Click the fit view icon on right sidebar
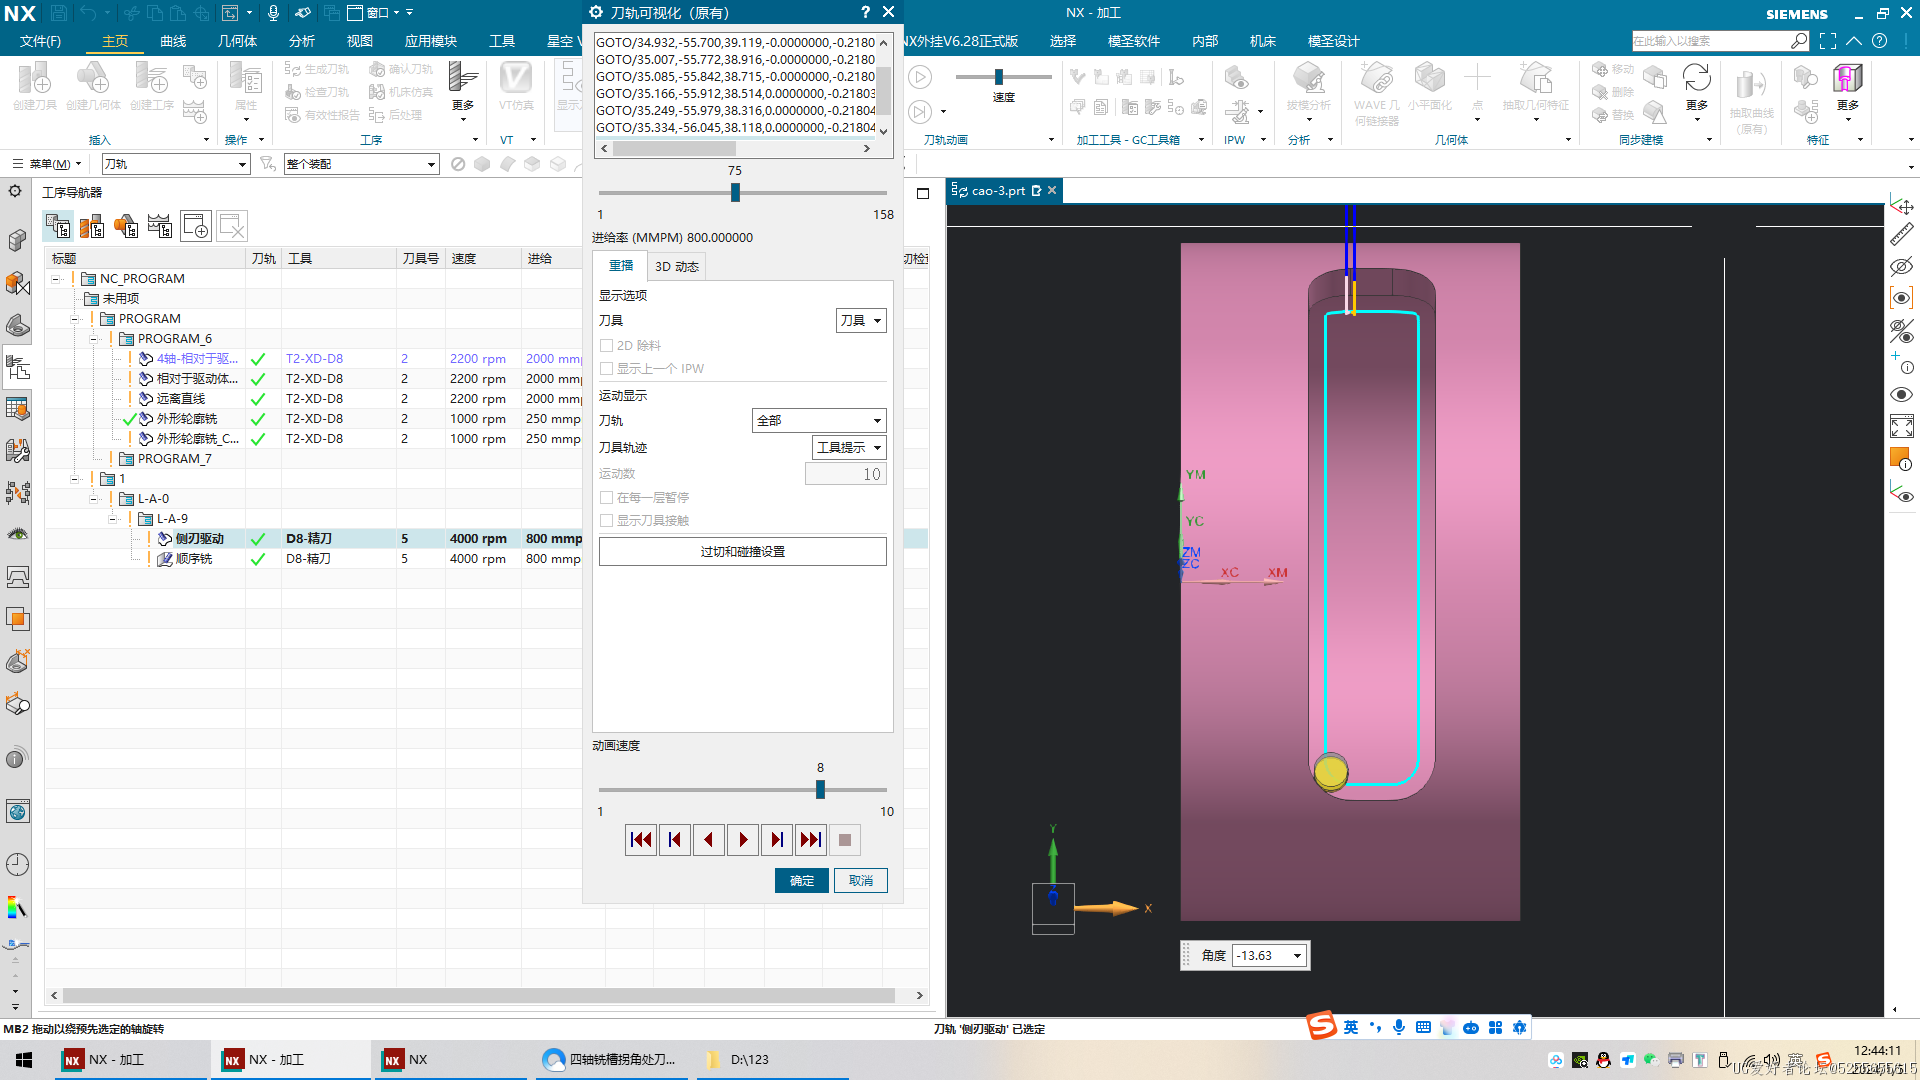The image size is (1920, 1080). pyautogui.click(x=1901, y=427)
